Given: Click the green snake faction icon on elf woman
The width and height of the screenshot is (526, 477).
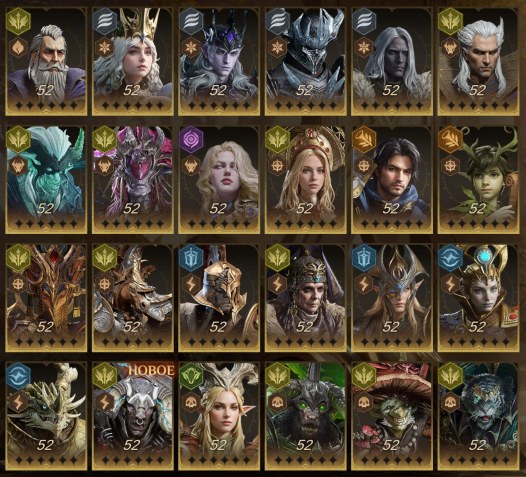Looking at the screenshot, I should (191, 376).
